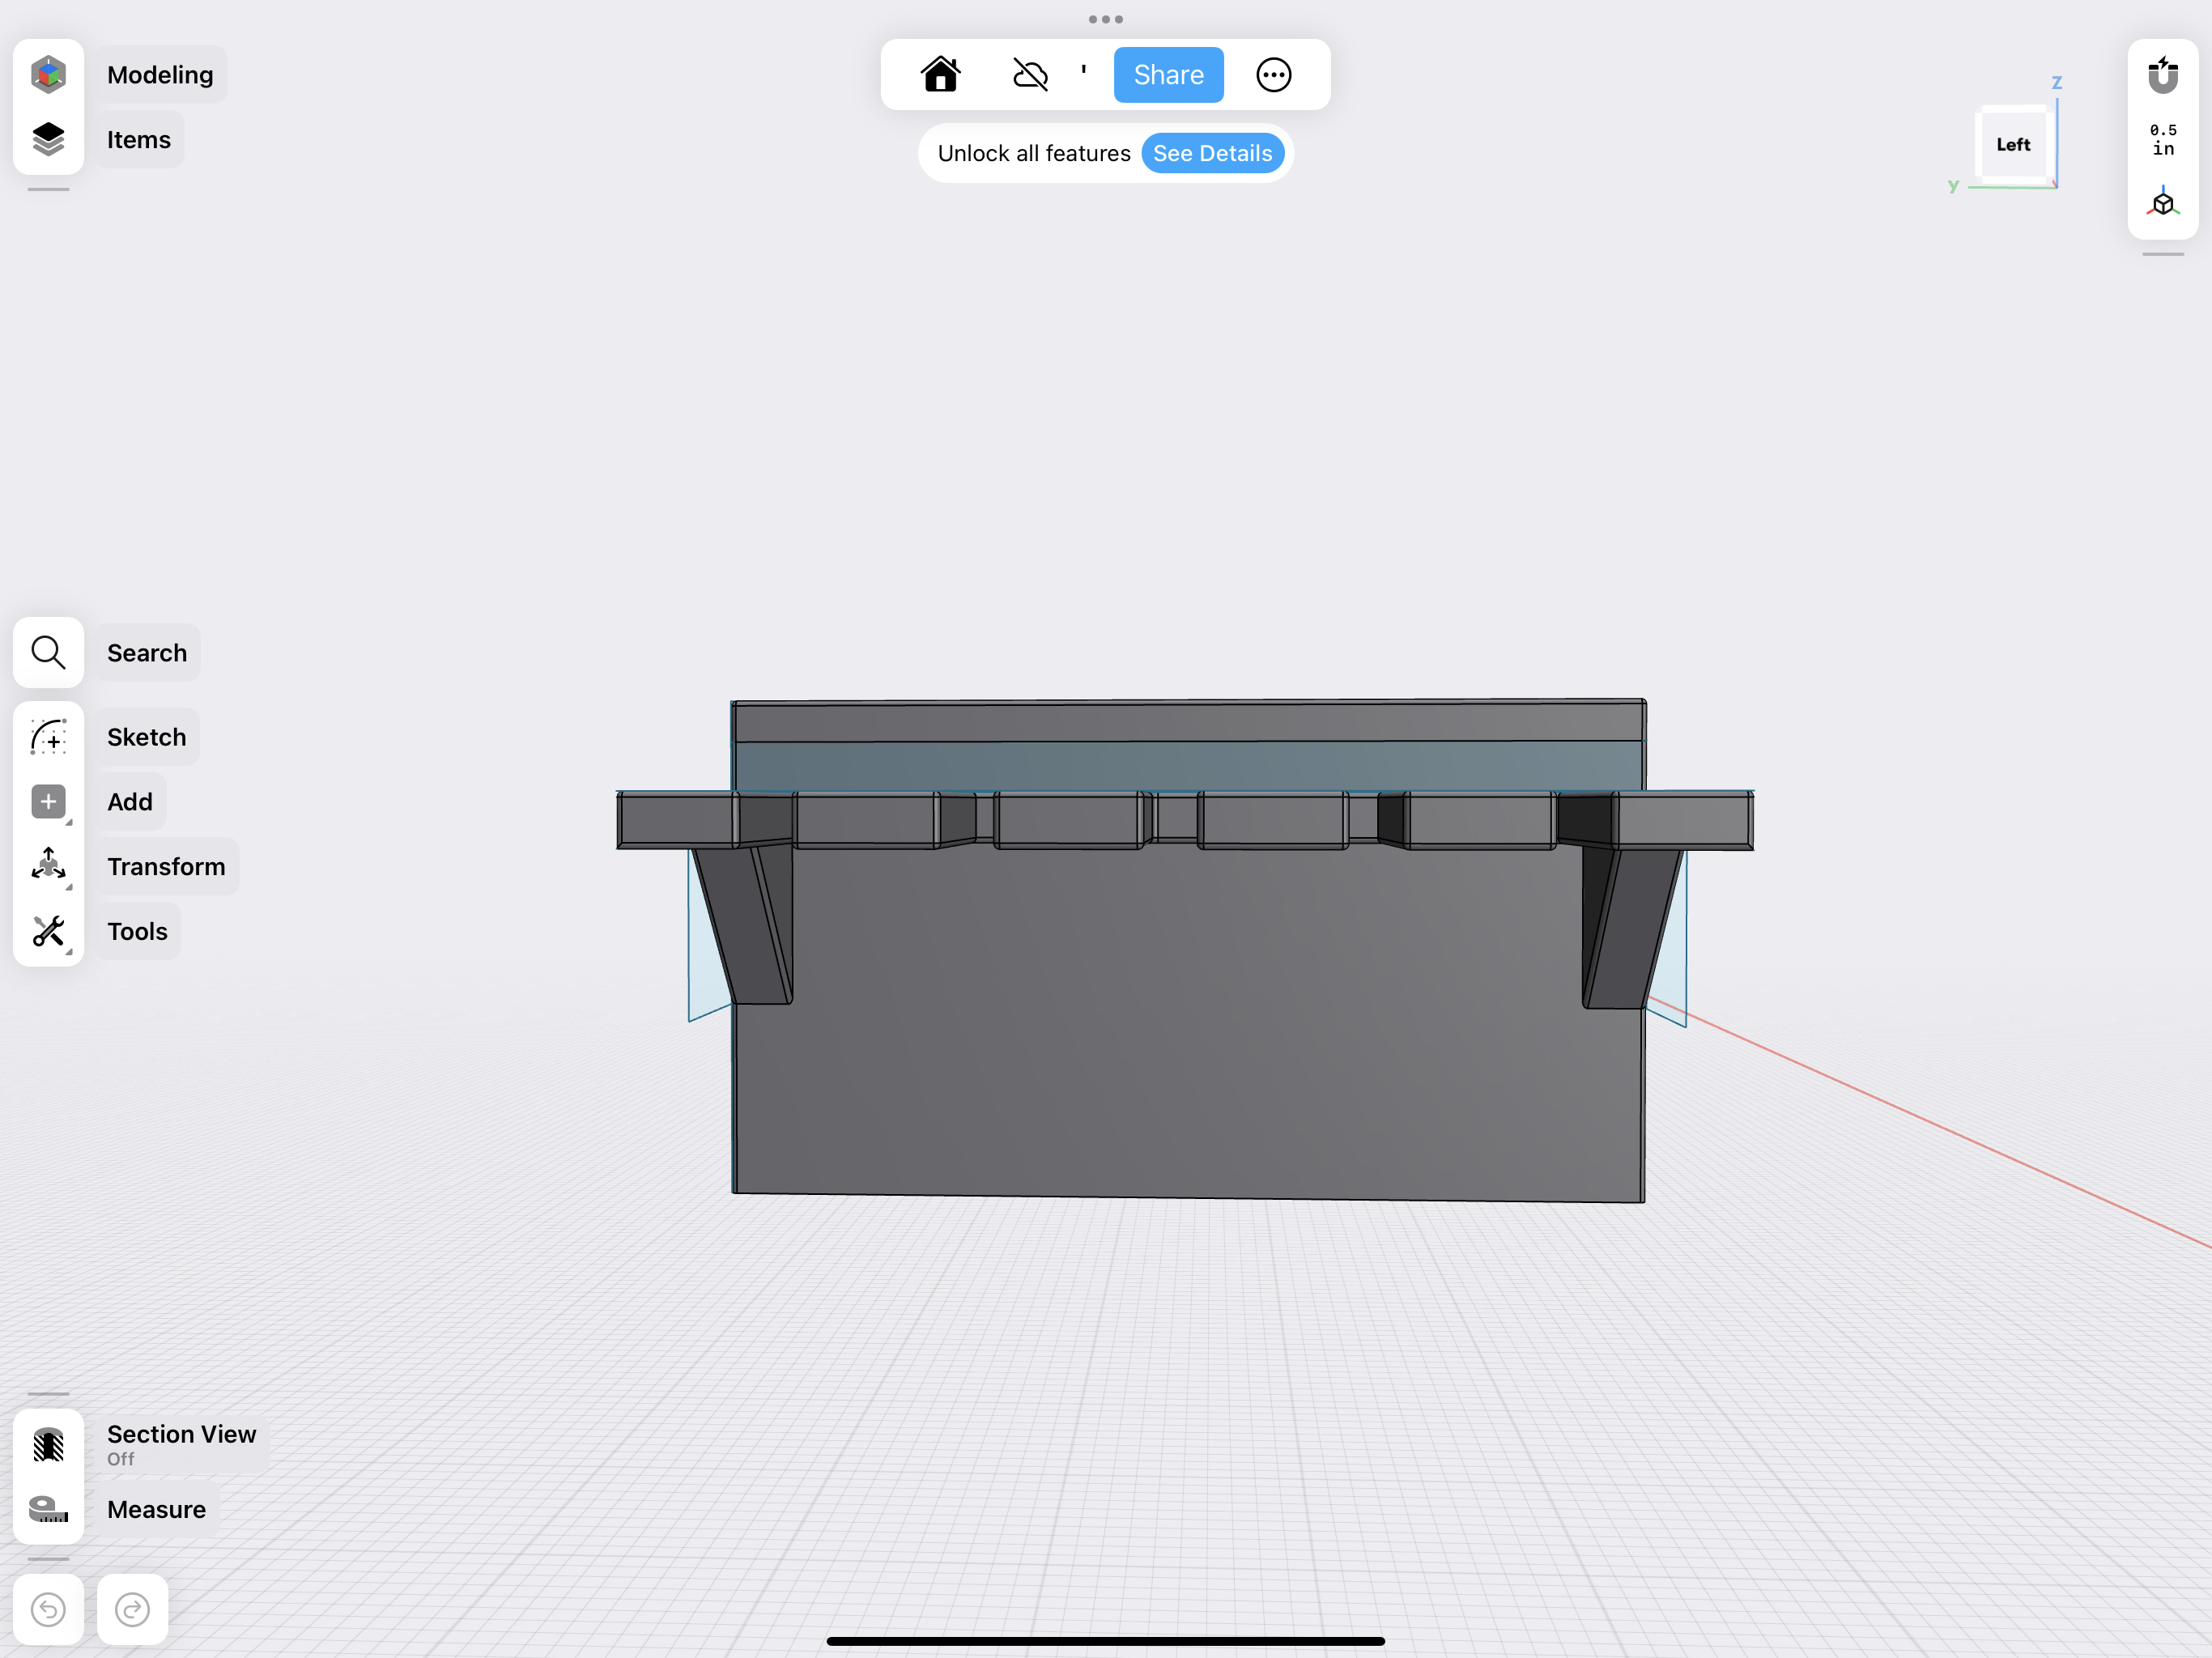Toggle the Section View icon
The height and width of the screenshot is (1658, 2212).
click(48, 1444)
